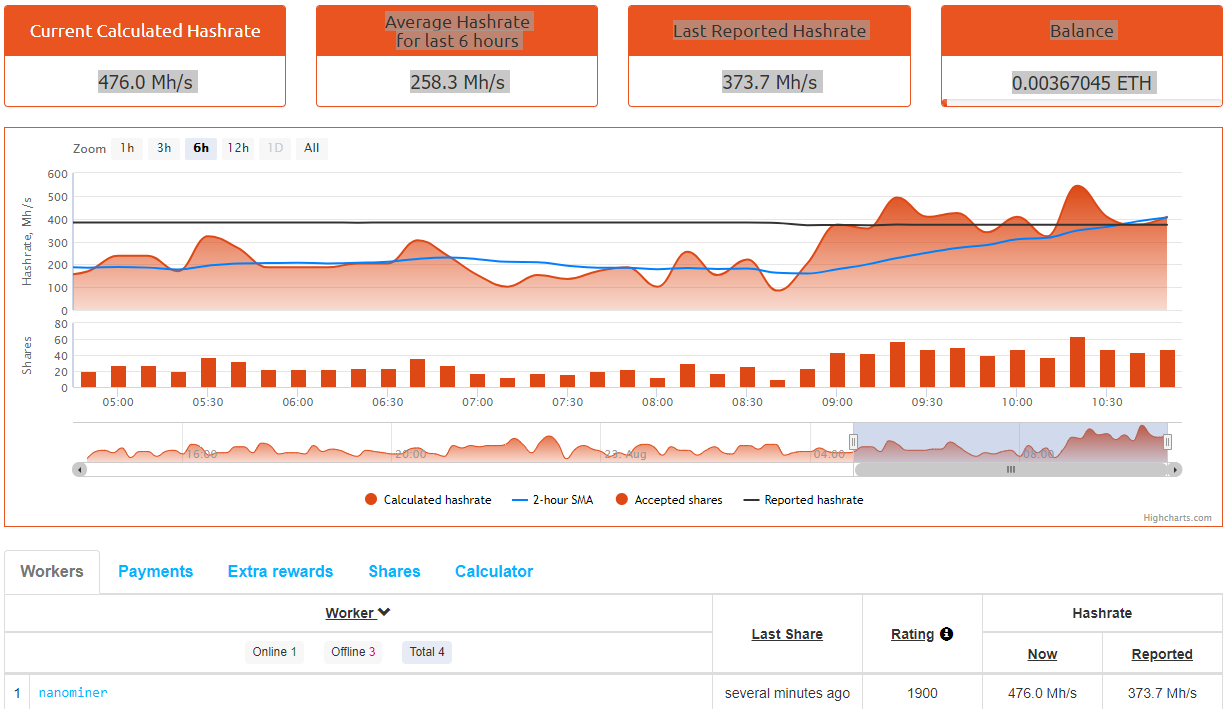Toggle the Accepted shares legend item
1232x709 pixels.
pos(668,500)
